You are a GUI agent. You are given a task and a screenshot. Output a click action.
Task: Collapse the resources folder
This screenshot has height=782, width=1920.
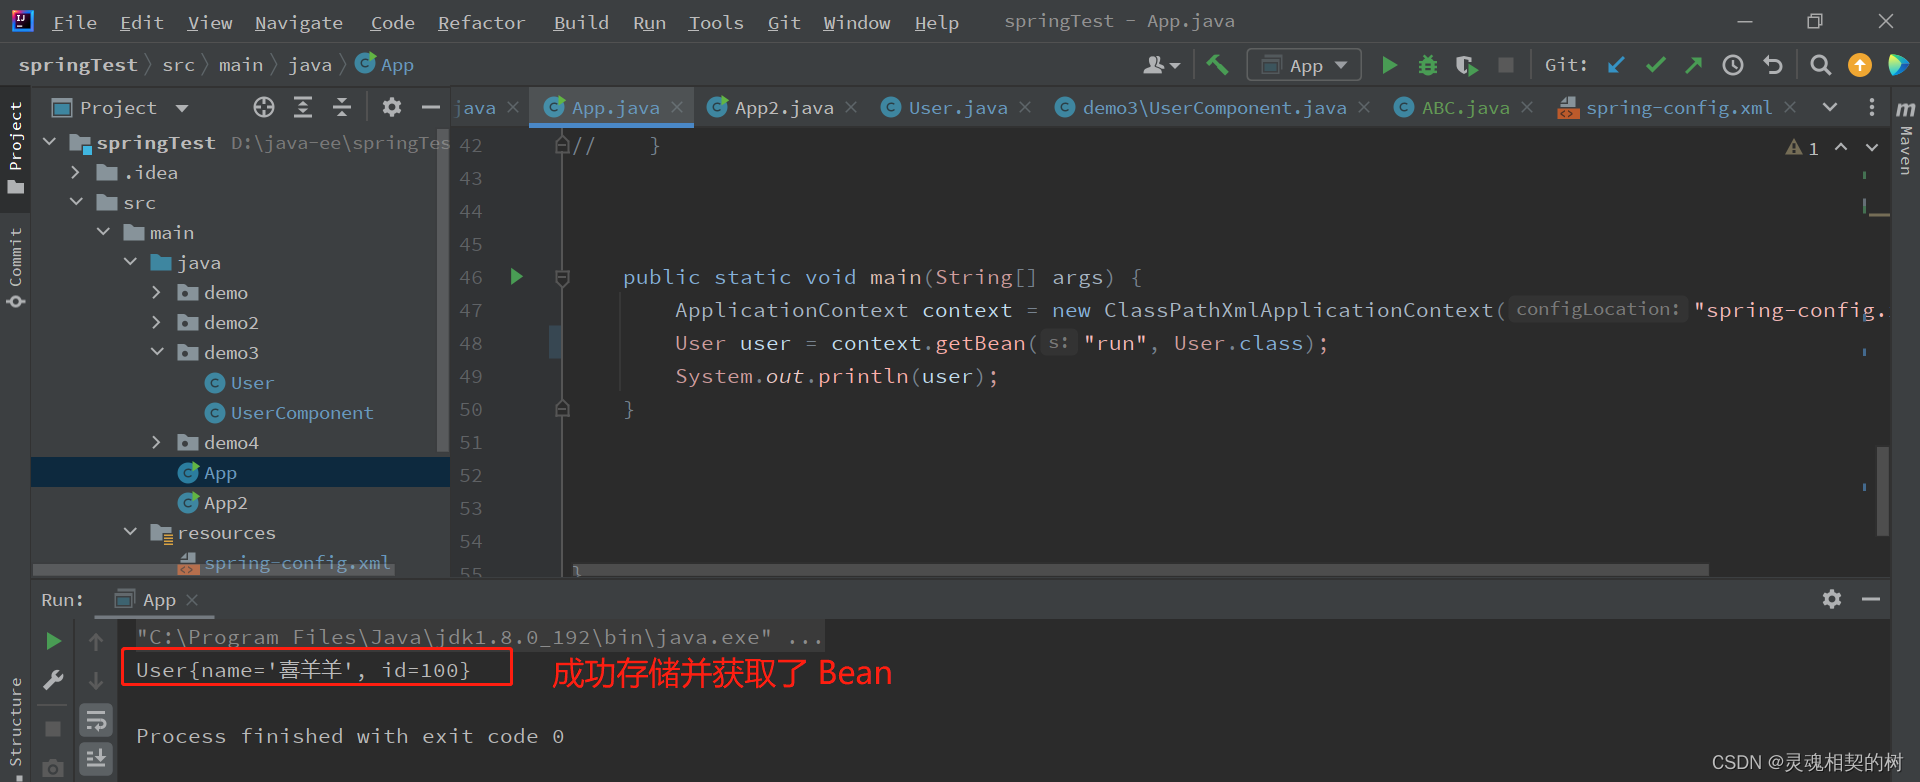(x=130, y=532)
